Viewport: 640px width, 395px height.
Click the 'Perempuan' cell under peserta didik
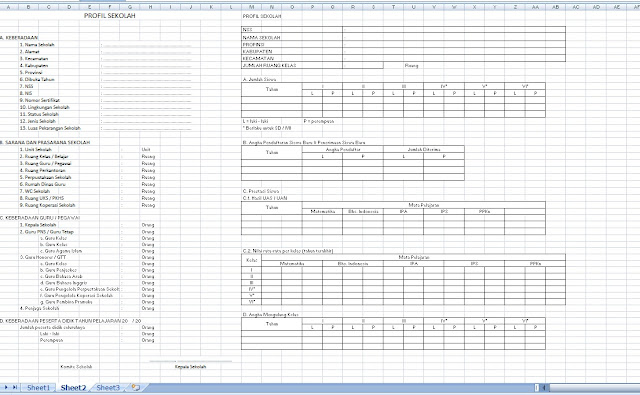[x=51, y=340]
